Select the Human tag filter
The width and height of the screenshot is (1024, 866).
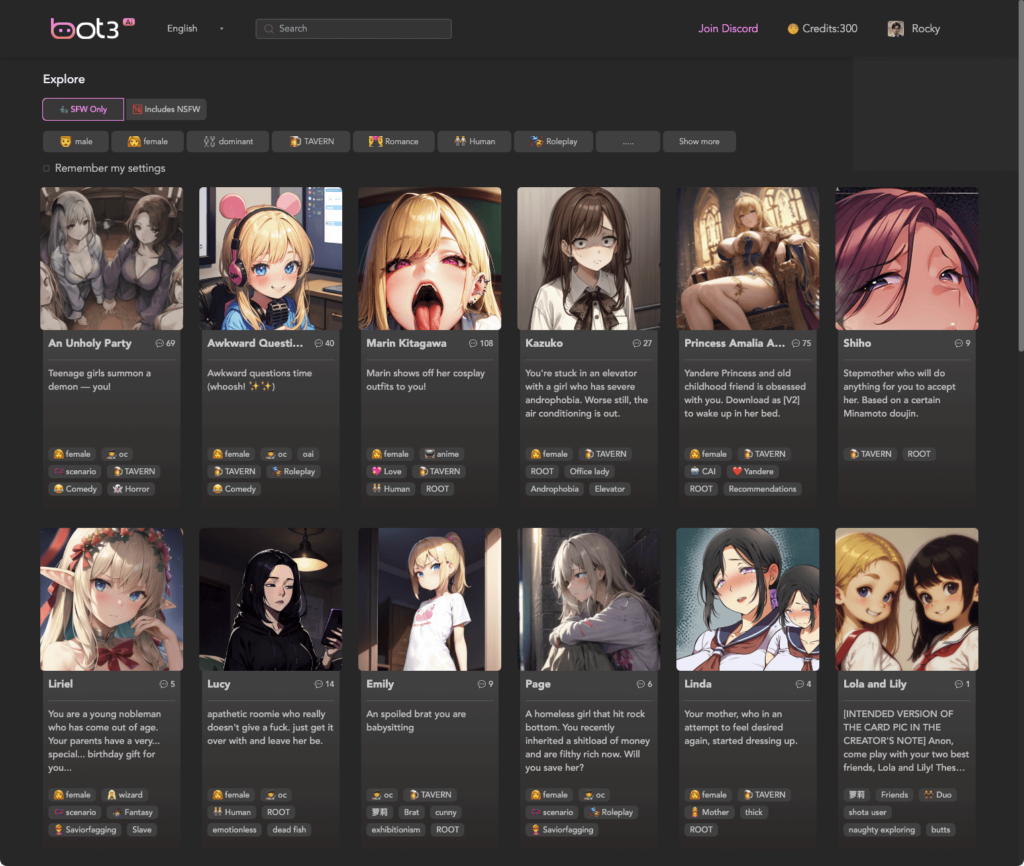pyautogui.click(x=474, y=141)
